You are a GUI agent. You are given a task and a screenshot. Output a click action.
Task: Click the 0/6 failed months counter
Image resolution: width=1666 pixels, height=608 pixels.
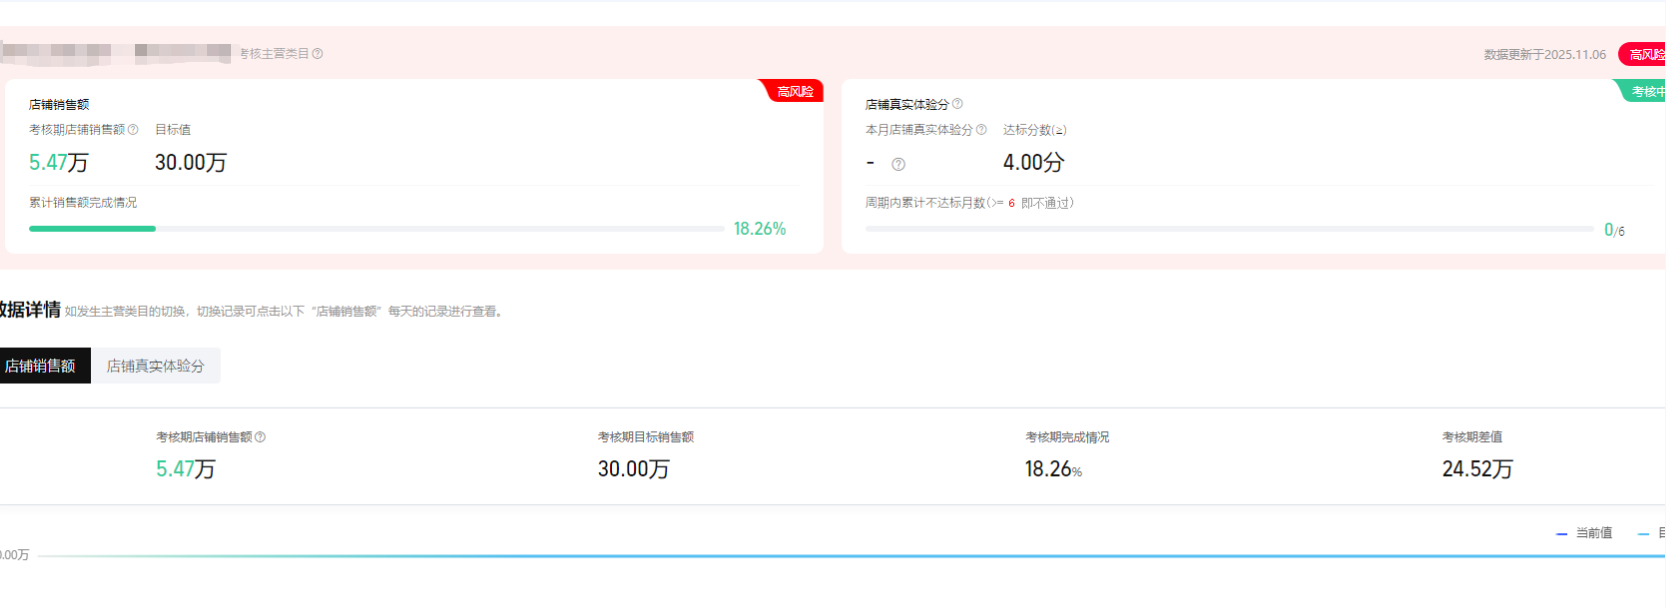pos(1614,230)
